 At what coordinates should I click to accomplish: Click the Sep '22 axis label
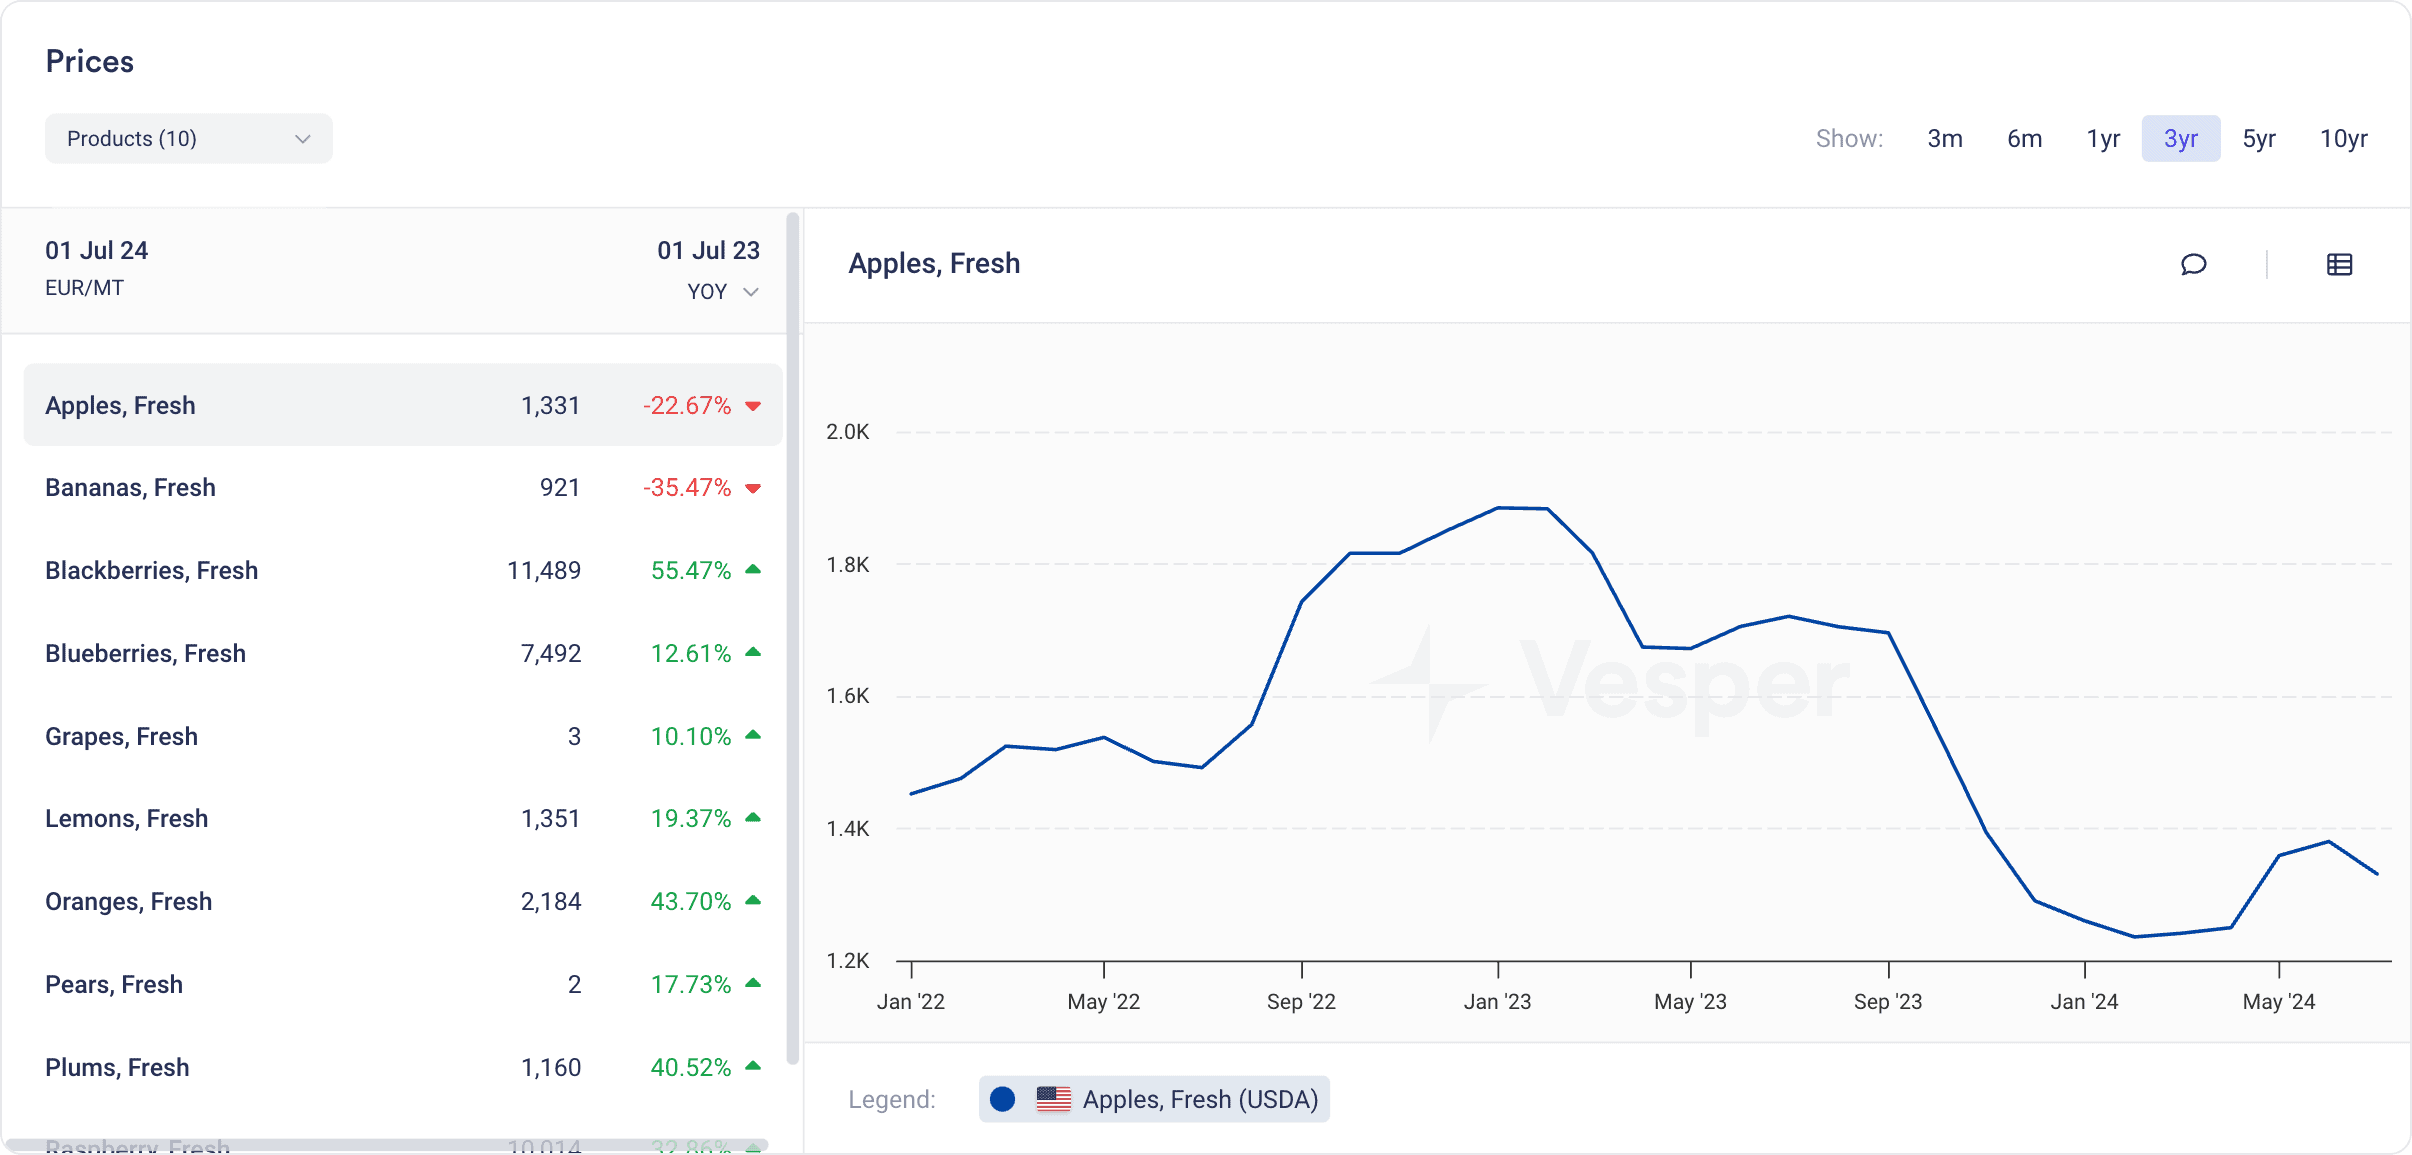1301,1002
